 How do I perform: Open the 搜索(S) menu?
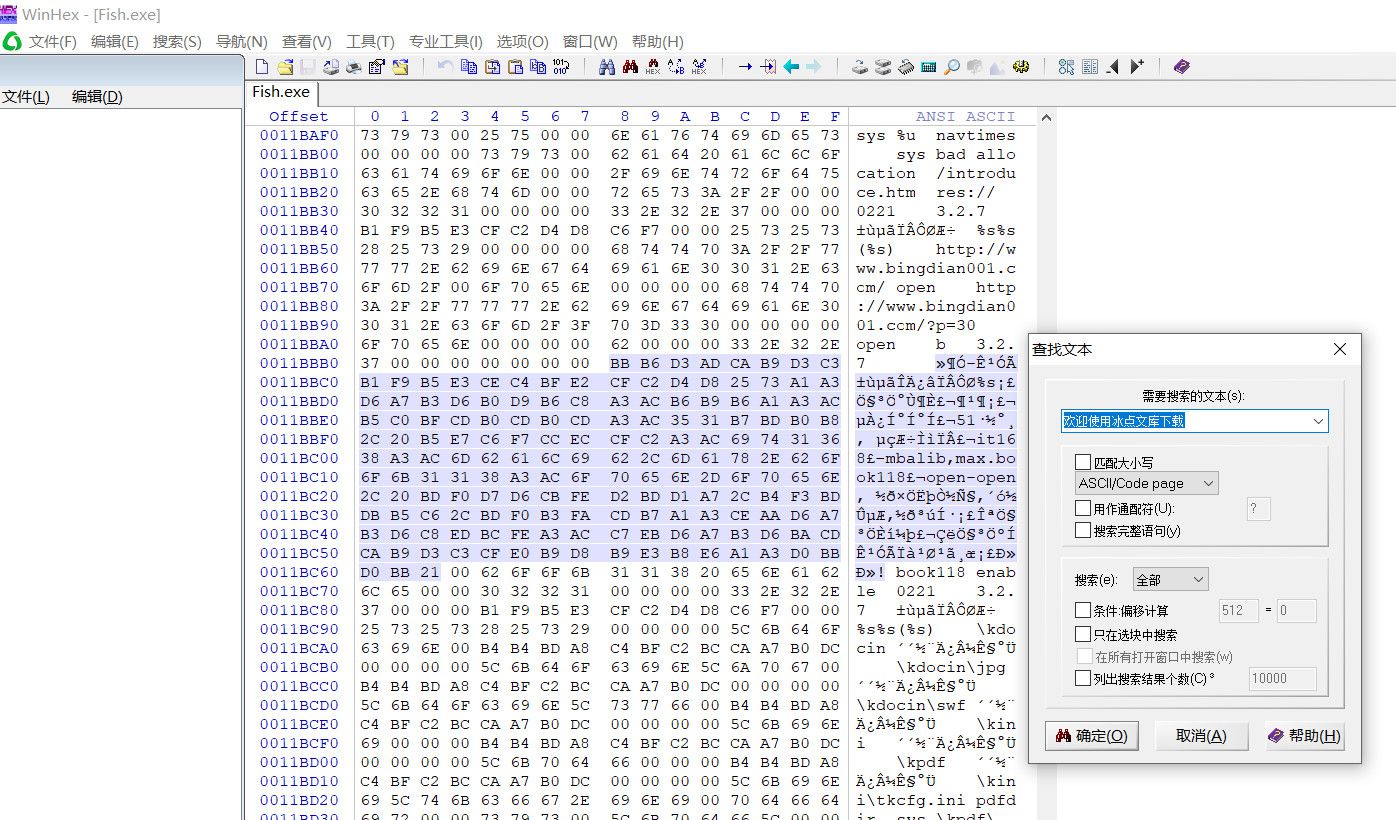coord(177,41)
